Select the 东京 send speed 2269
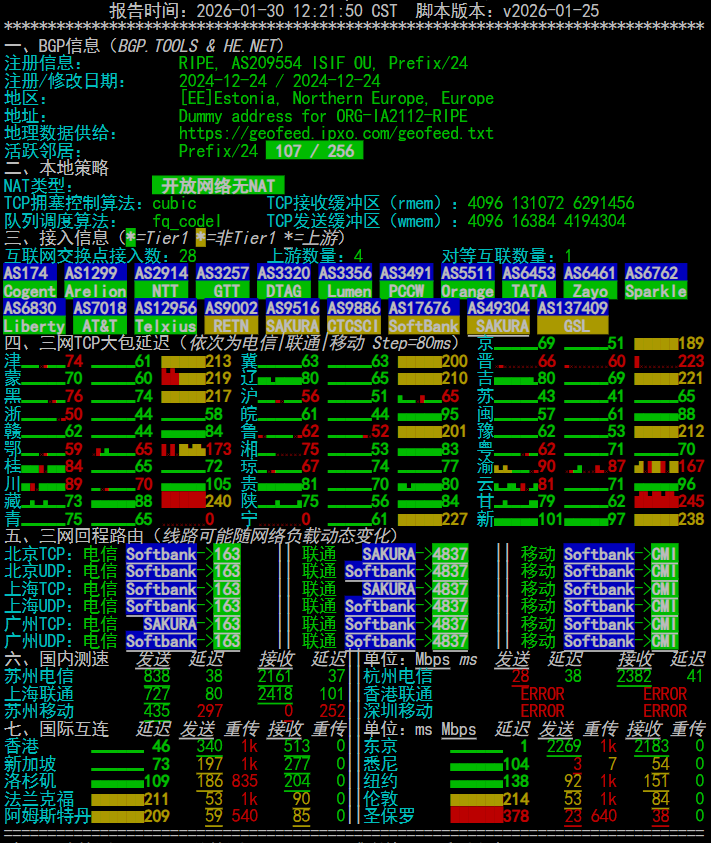The width and height of the screenshot is (711, 843). [564, 746]
